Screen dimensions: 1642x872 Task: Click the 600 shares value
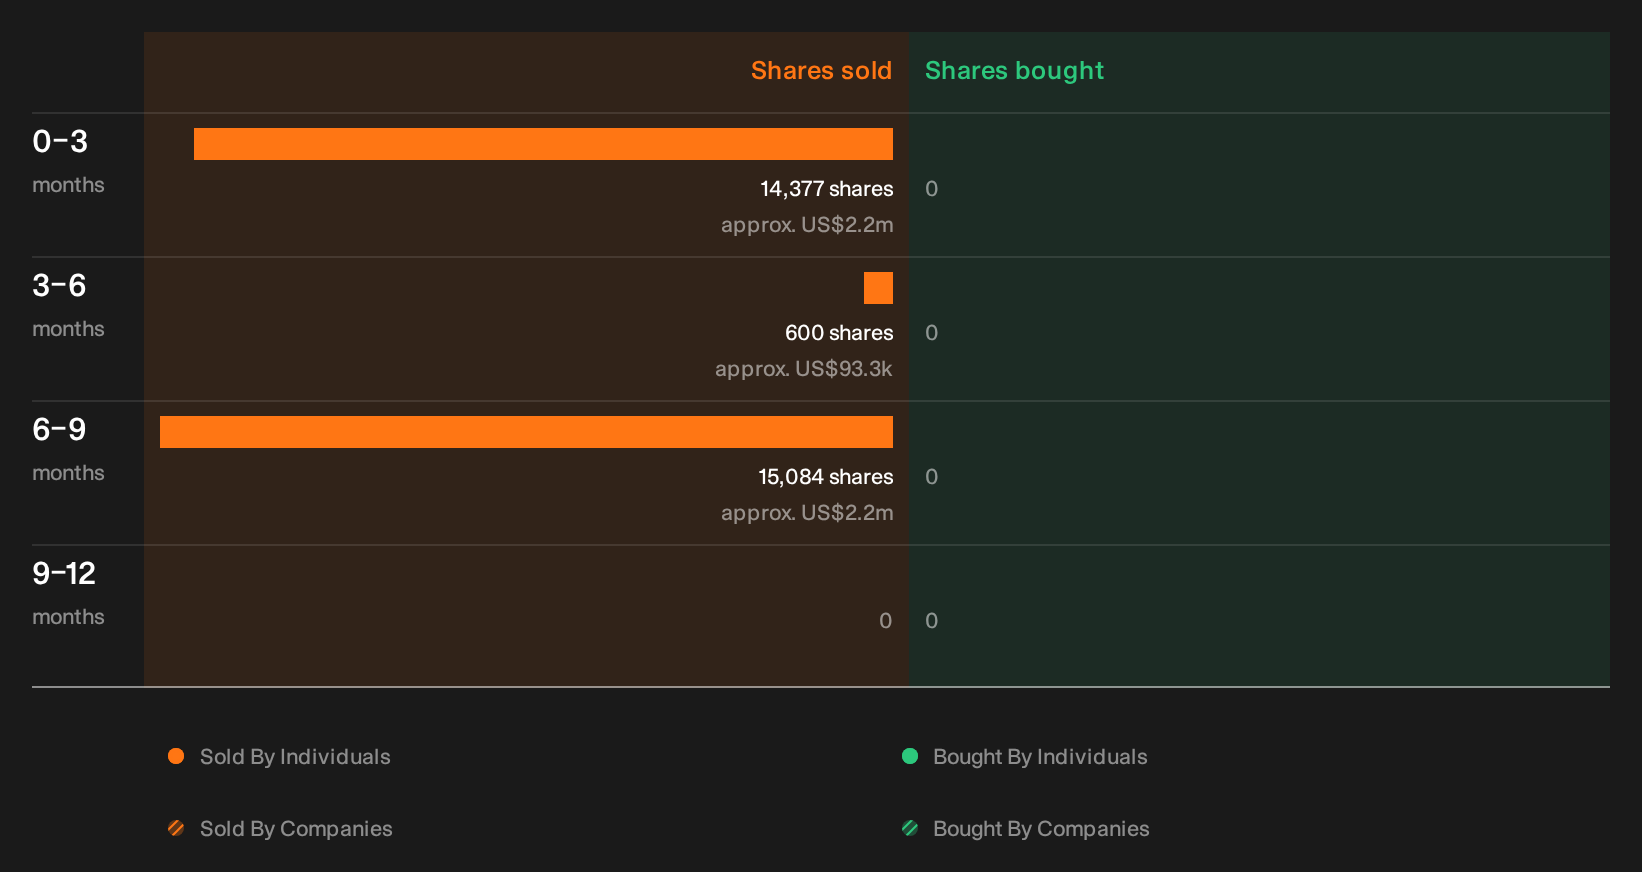tap(839, 333)
